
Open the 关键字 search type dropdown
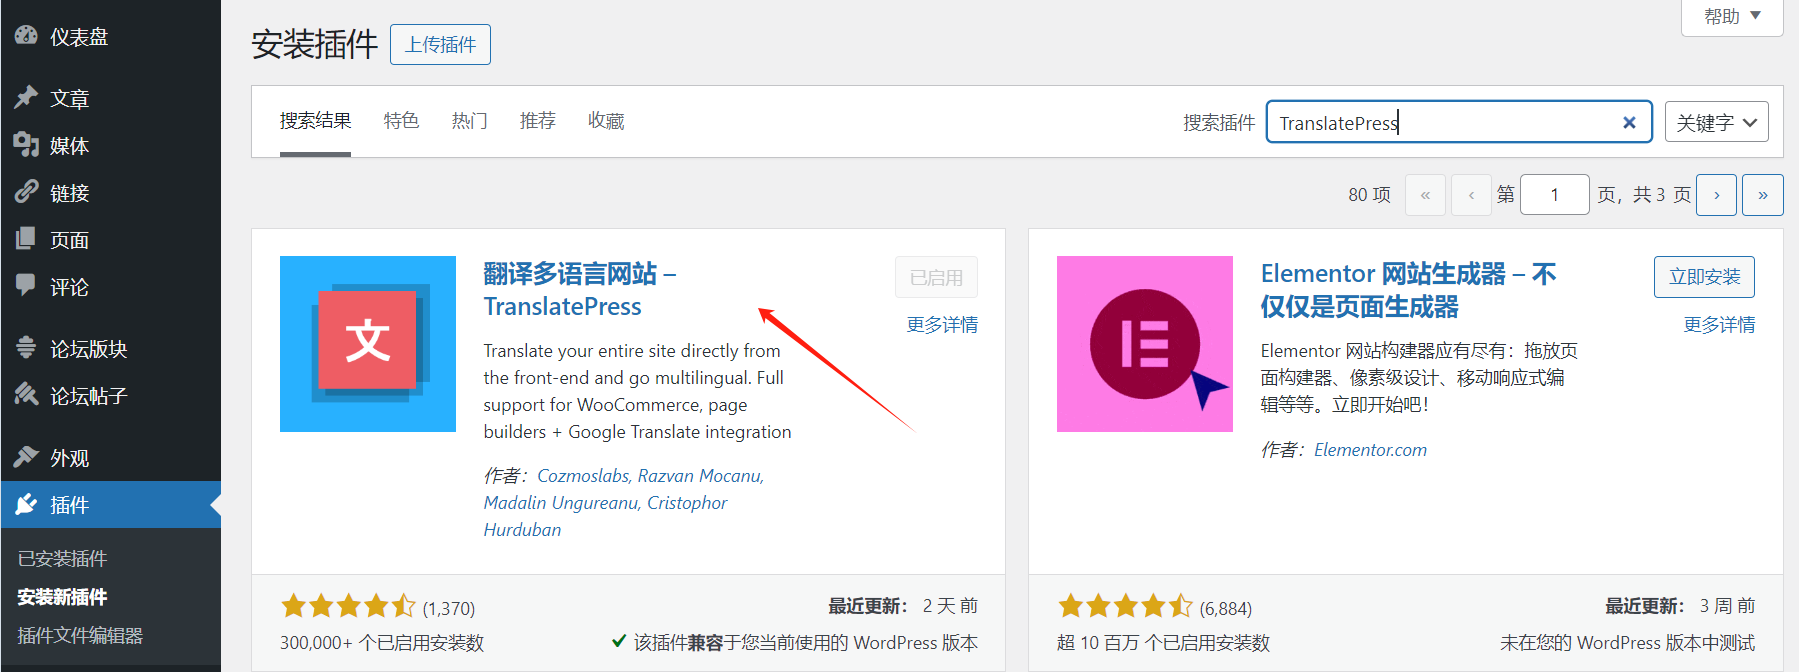1716,122
